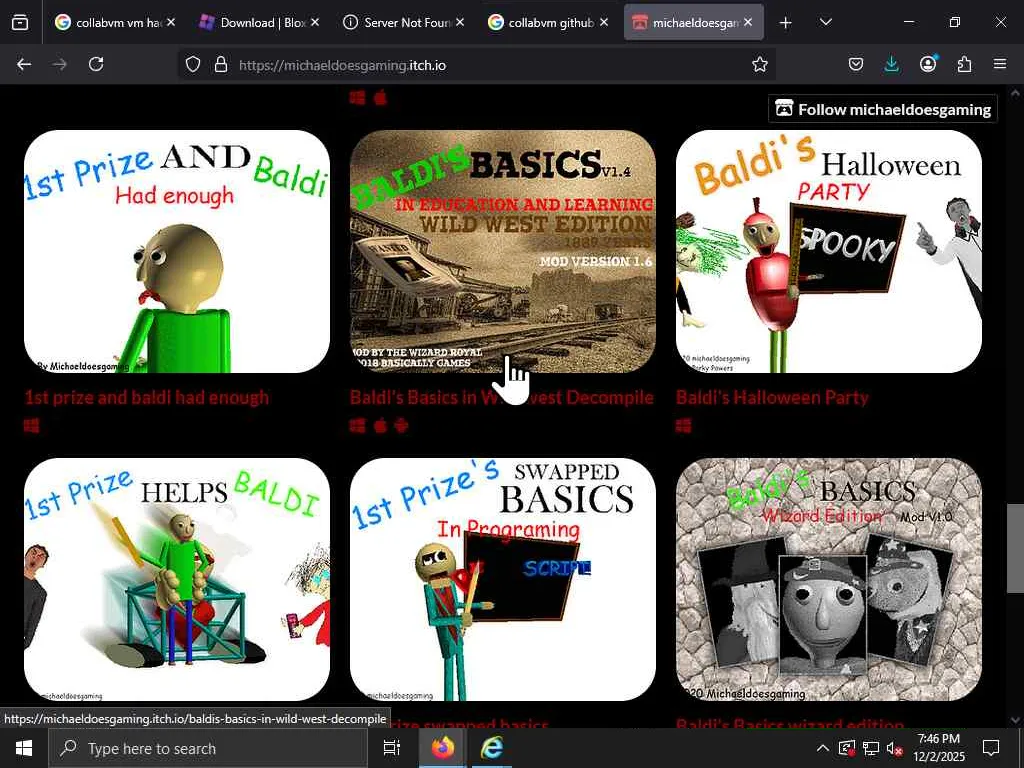This screenshot has height=768, width=1024.
Task: Save page to Pocket
Action: [856, 64]
